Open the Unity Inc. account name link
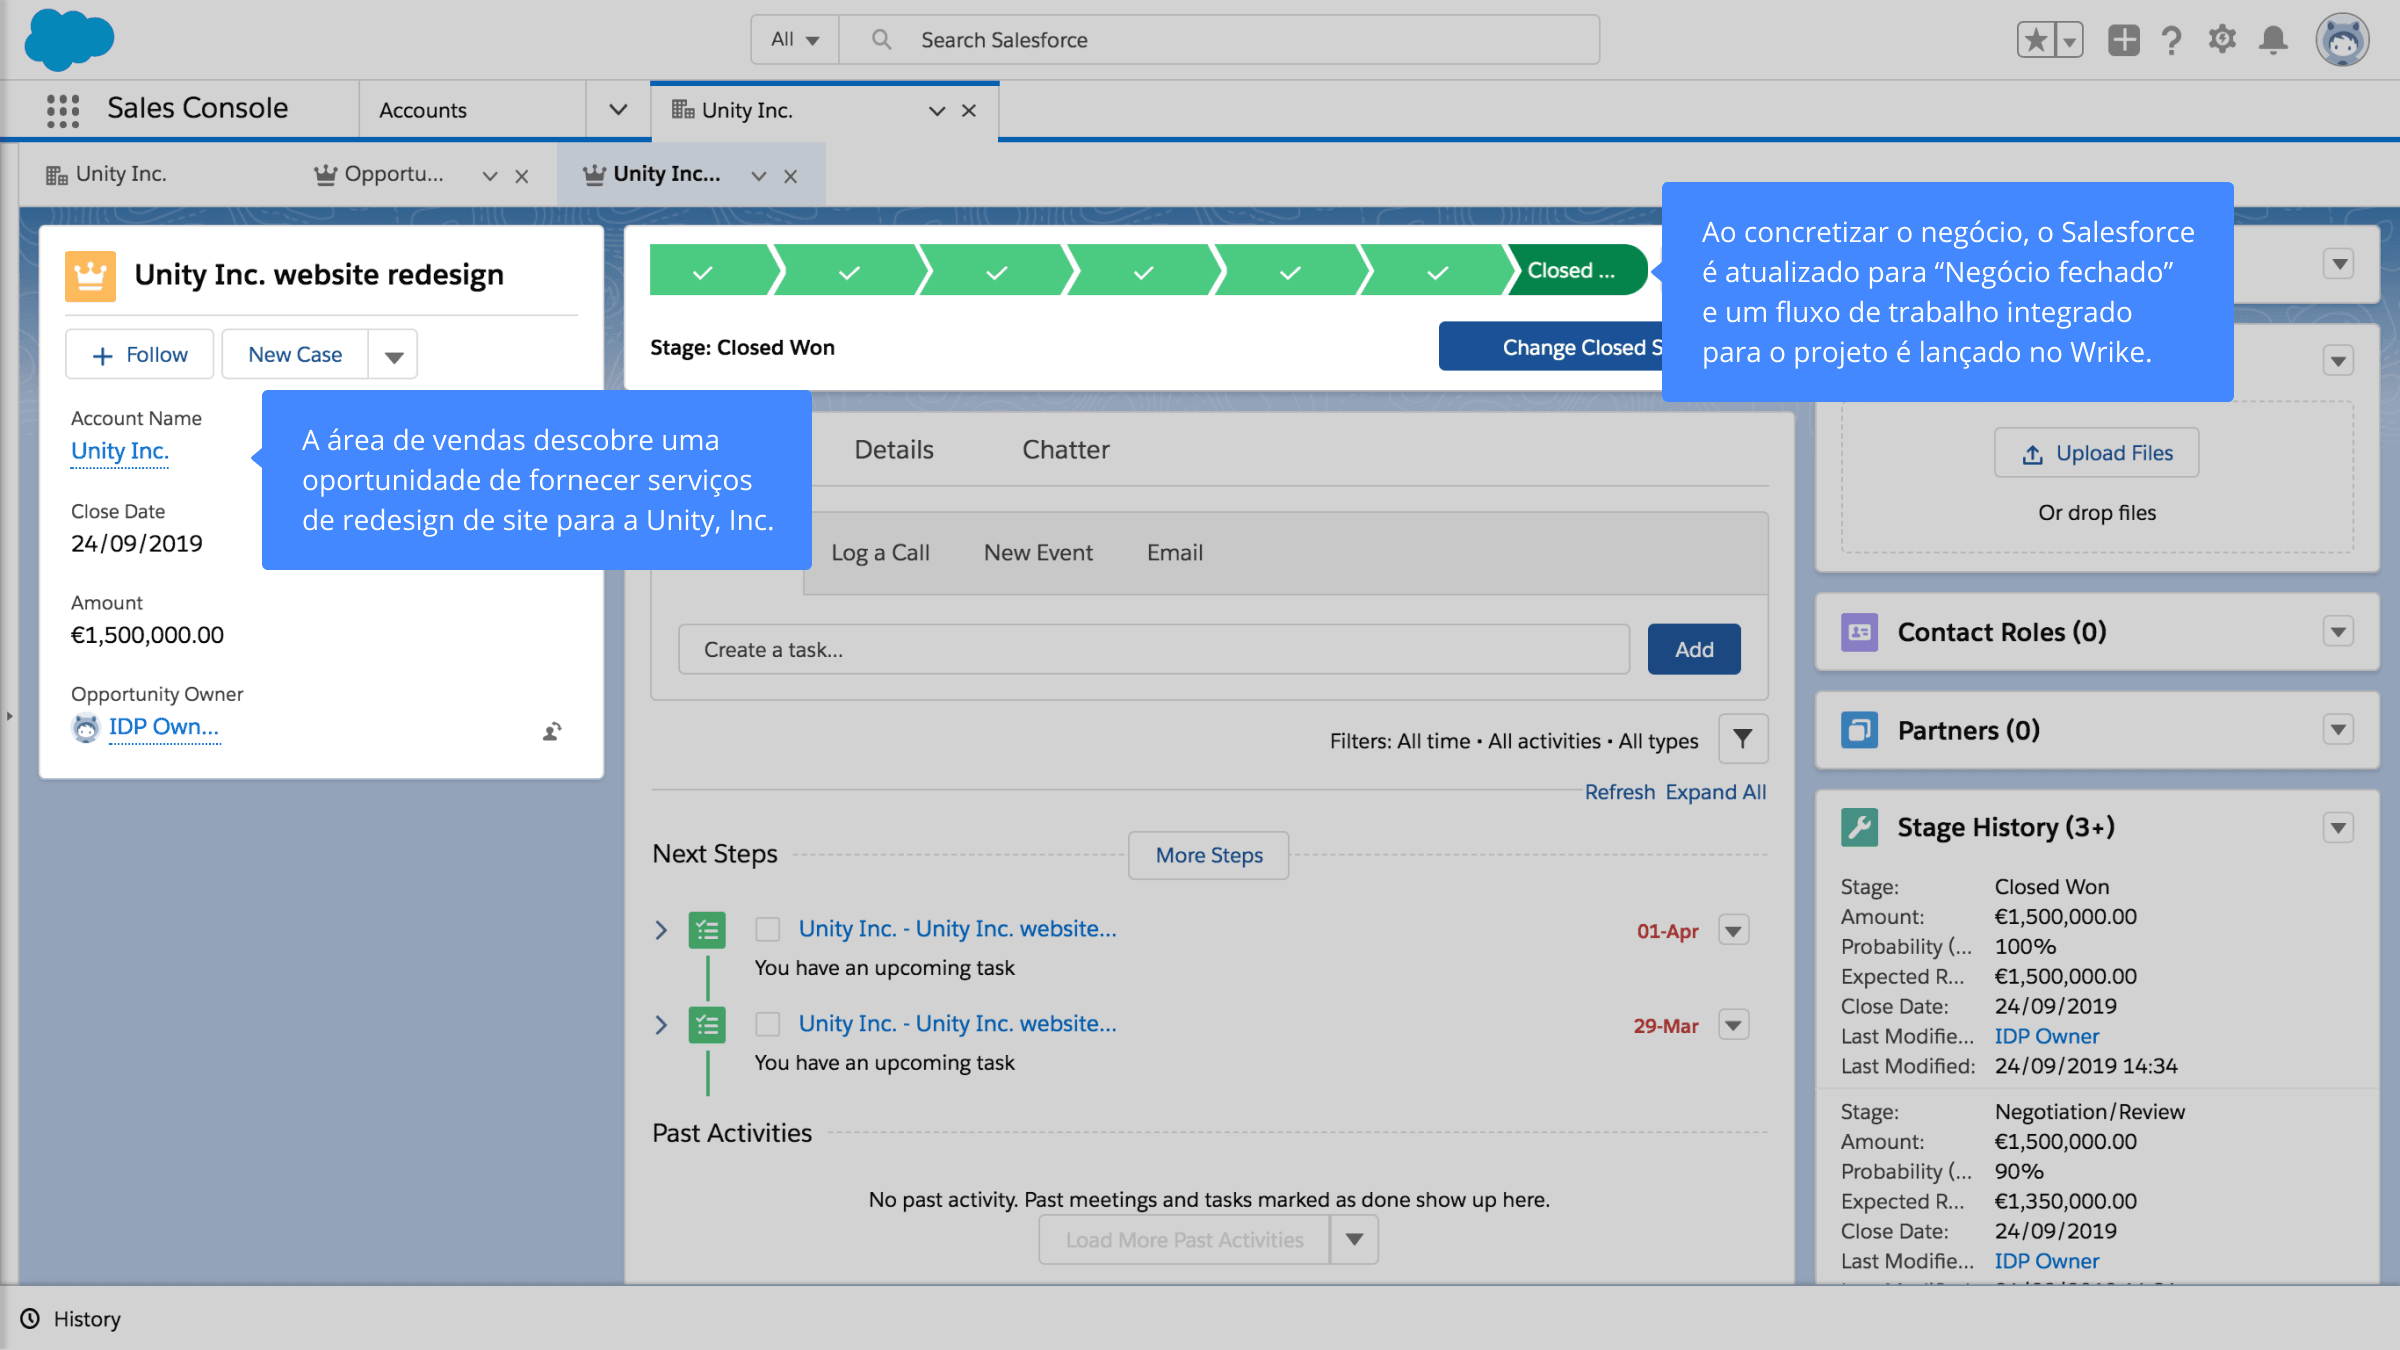Screen dimensions: 2400x1350 pos(120,451)
